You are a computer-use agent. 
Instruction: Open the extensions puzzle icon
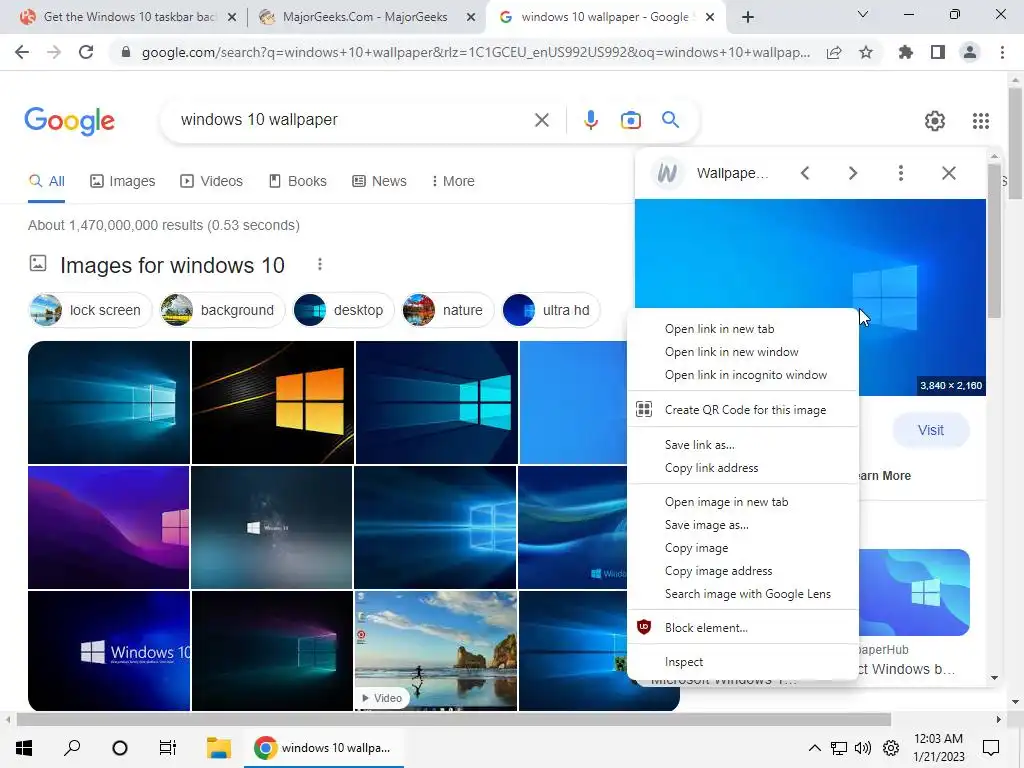click(906, 52)
